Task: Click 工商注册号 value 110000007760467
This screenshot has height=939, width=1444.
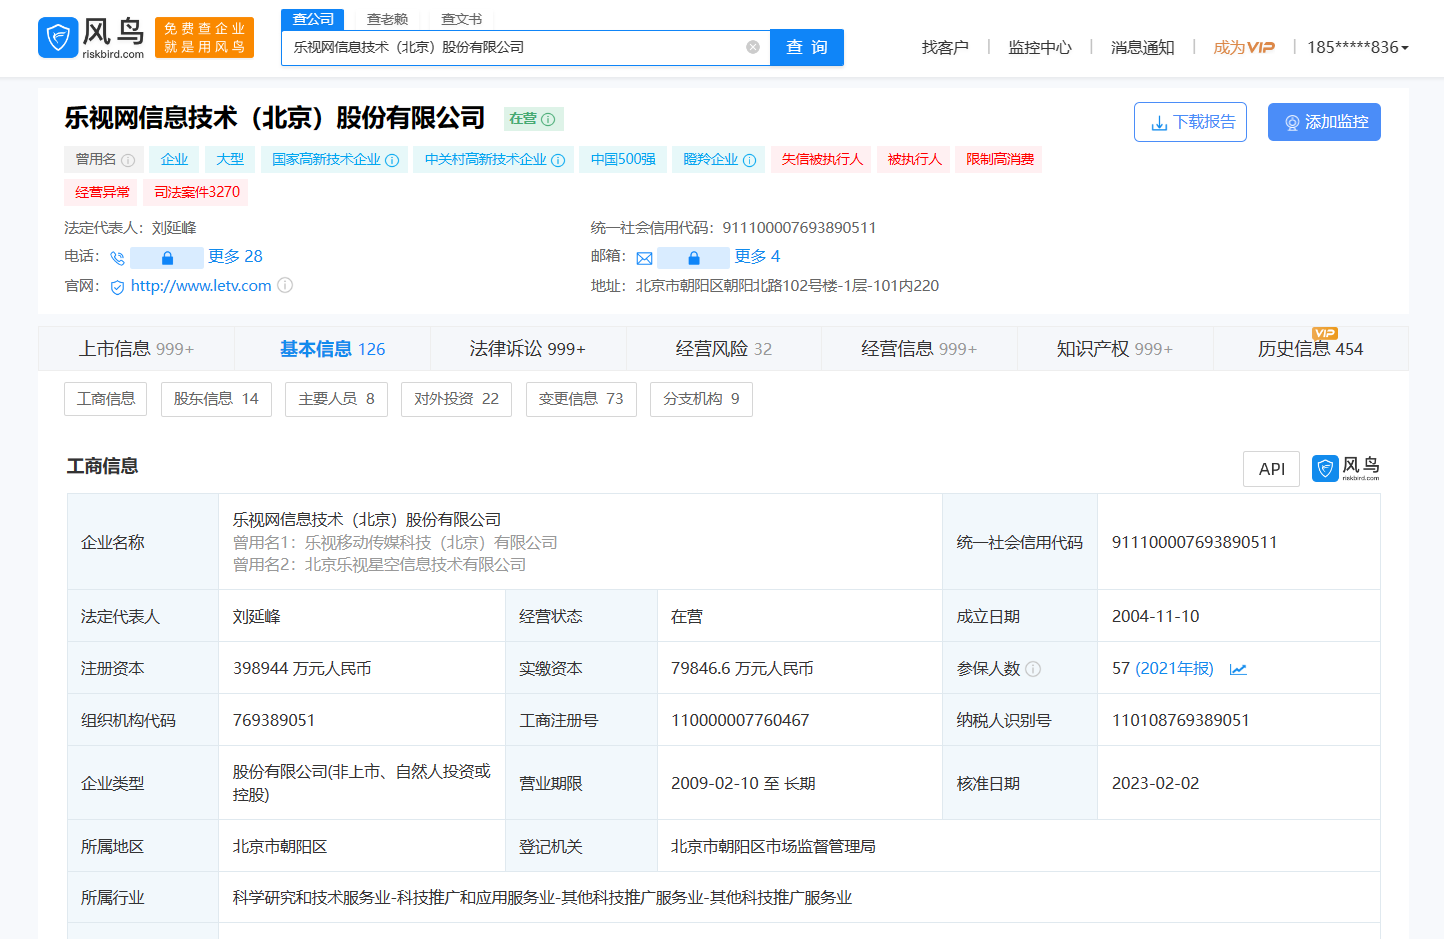Action: point(740,721)
